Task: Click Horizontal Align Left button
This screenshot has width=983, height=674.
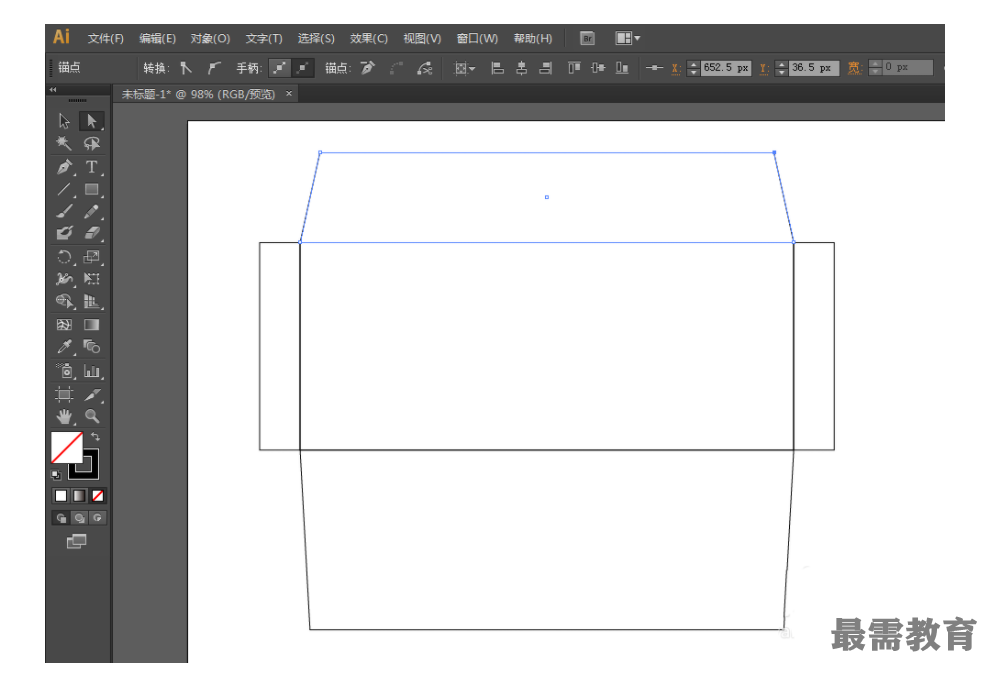Action: tap(497, 68)
